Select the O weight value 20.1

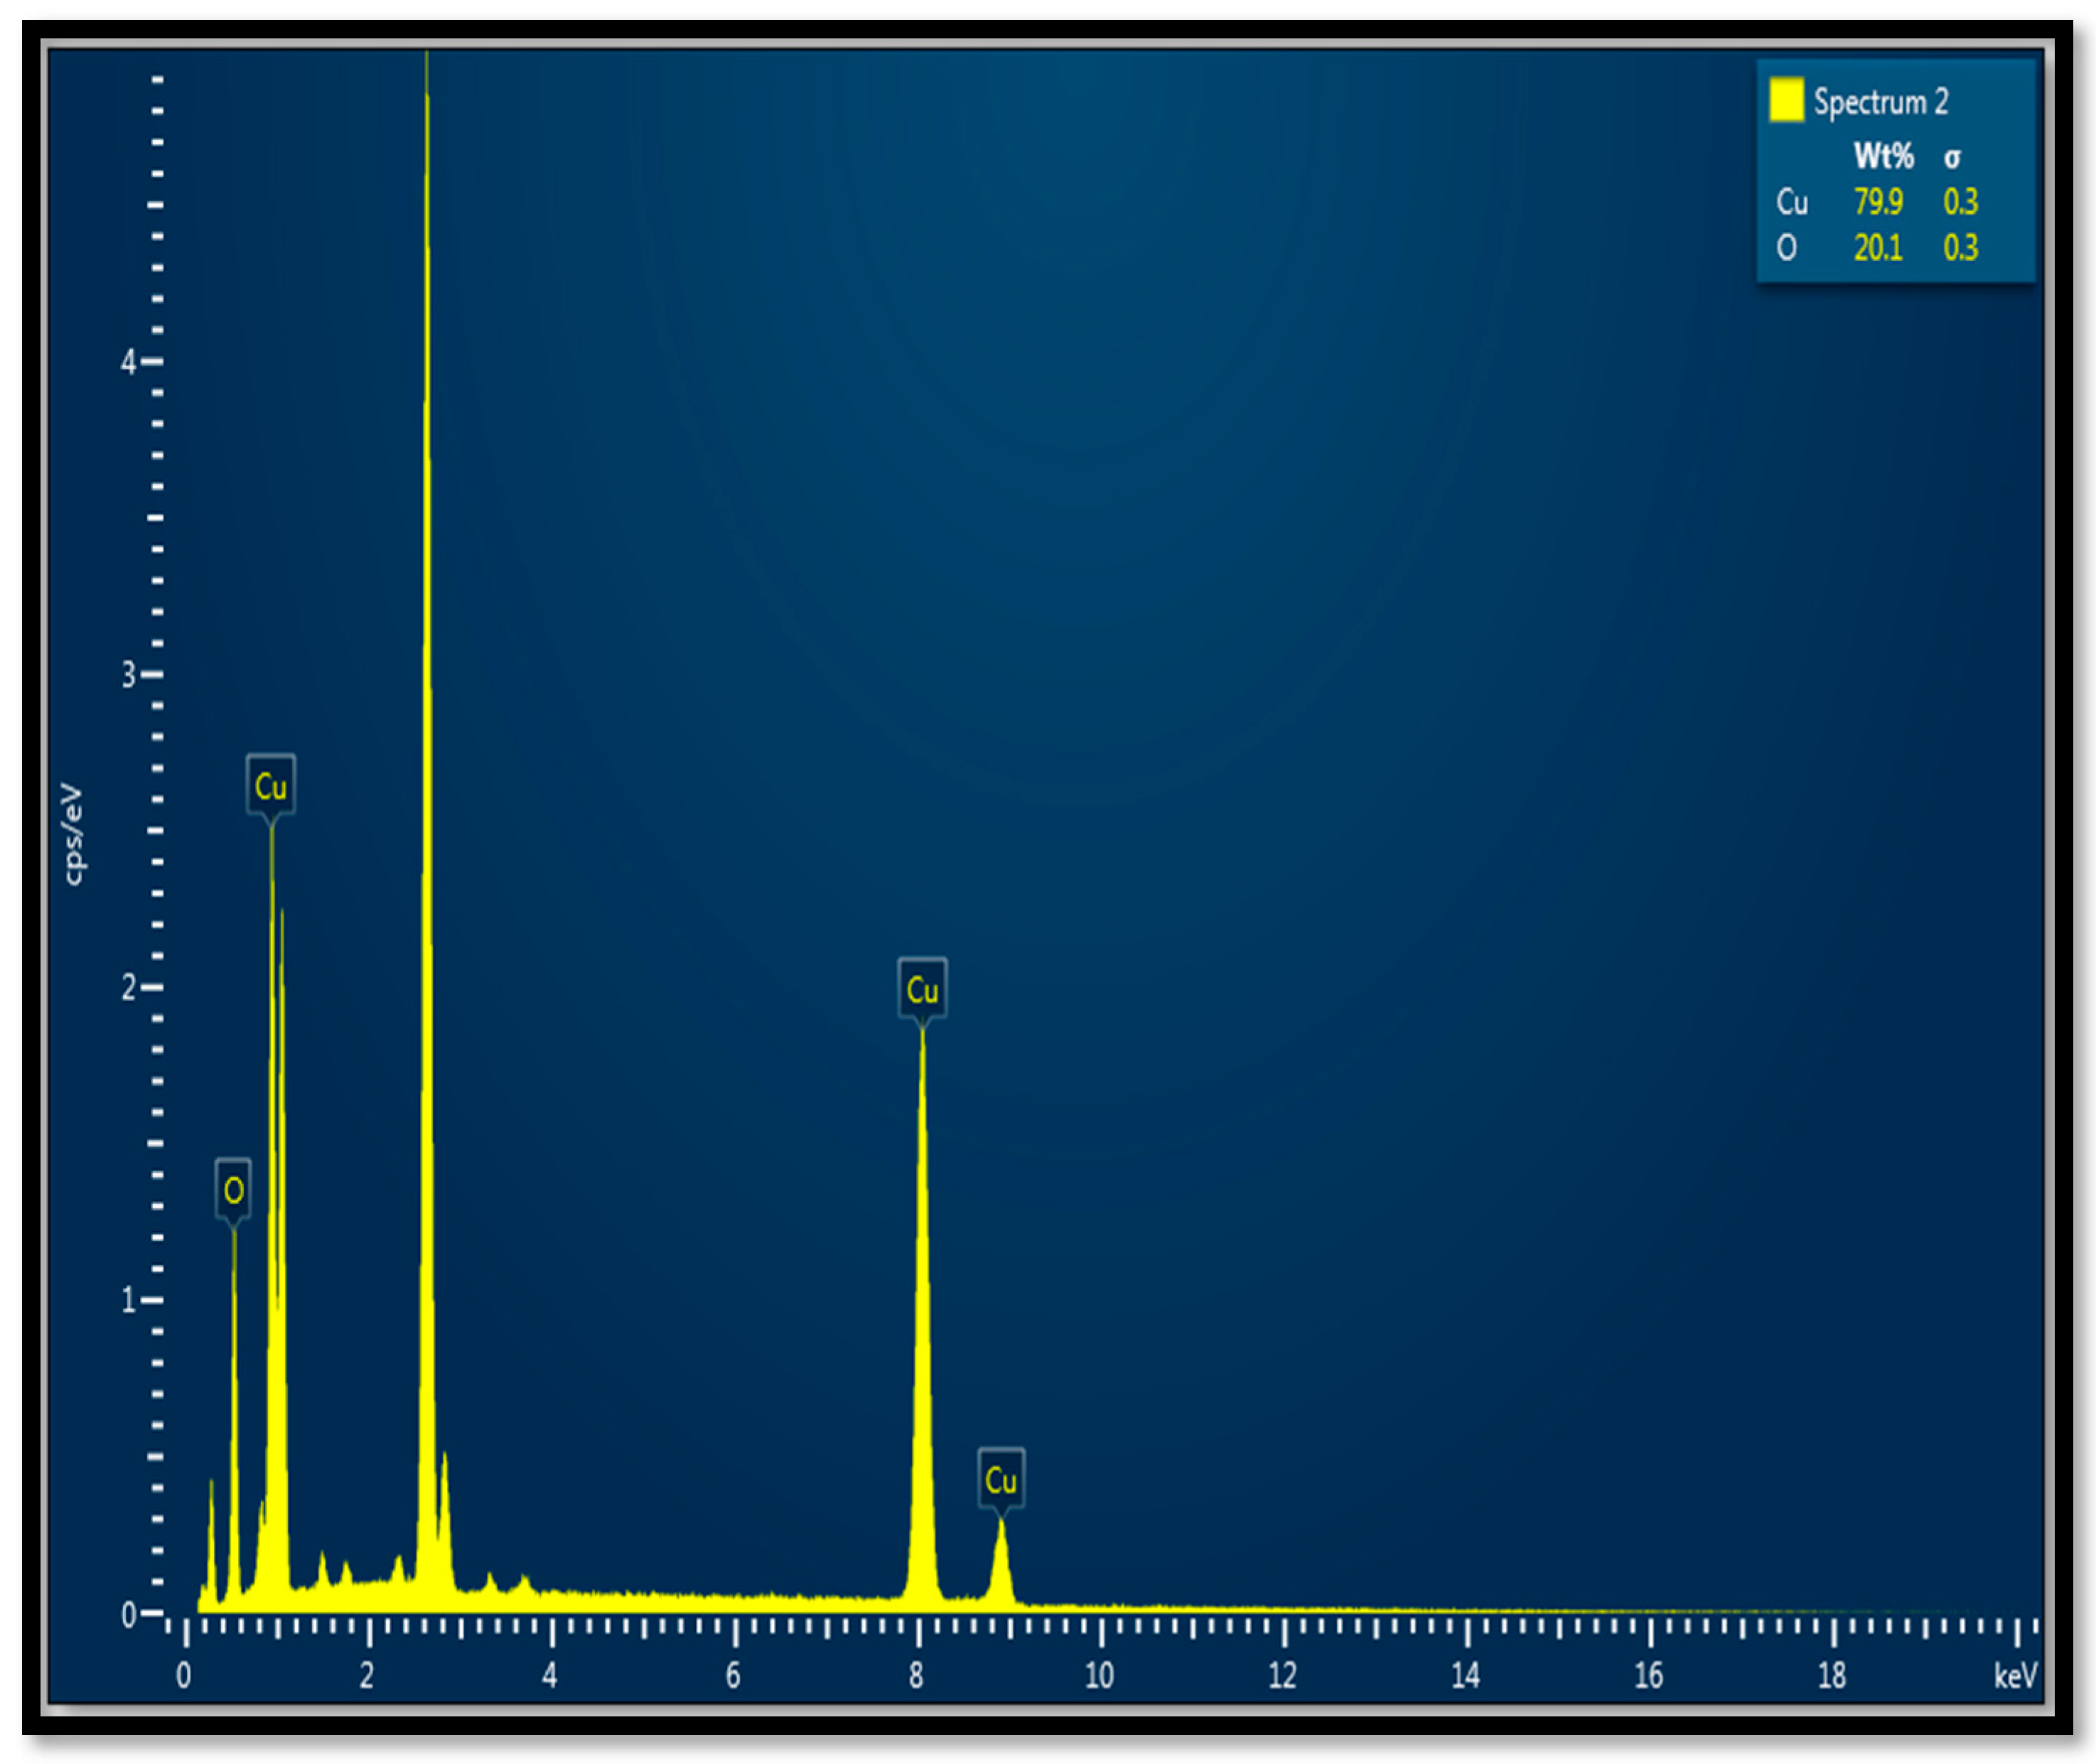pos(1878,247)
